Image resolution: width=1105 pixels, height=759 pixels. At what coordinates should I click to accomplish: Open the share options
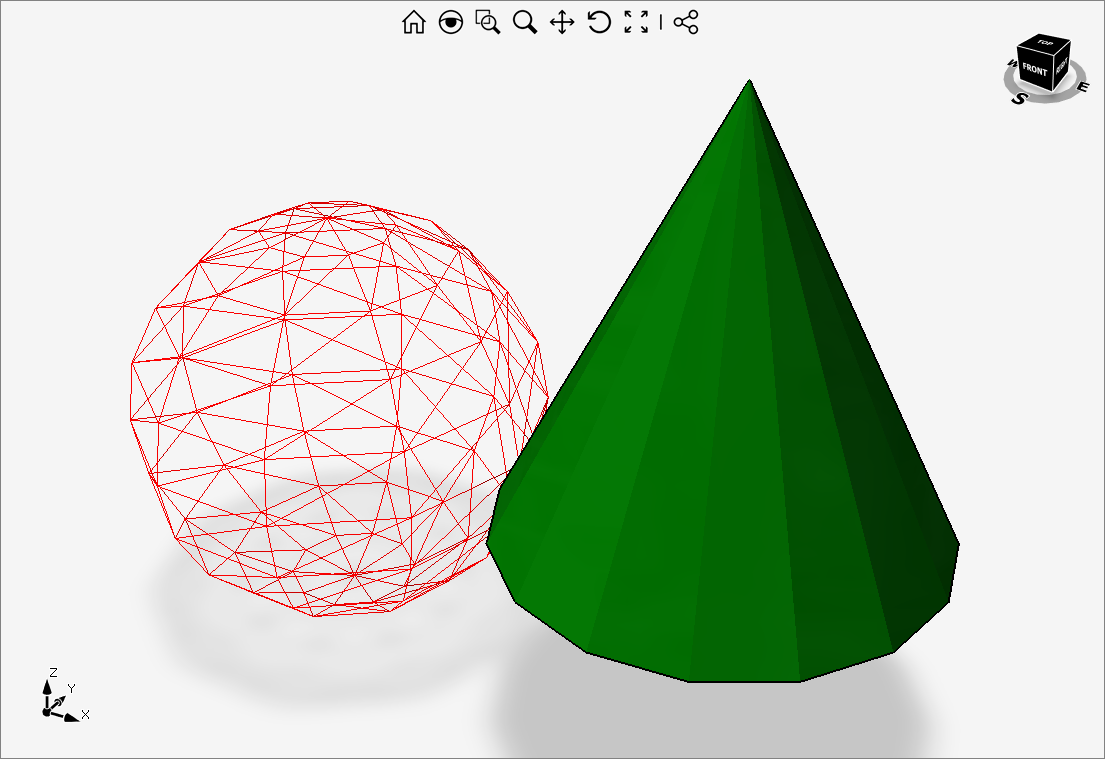click(686, 22)
